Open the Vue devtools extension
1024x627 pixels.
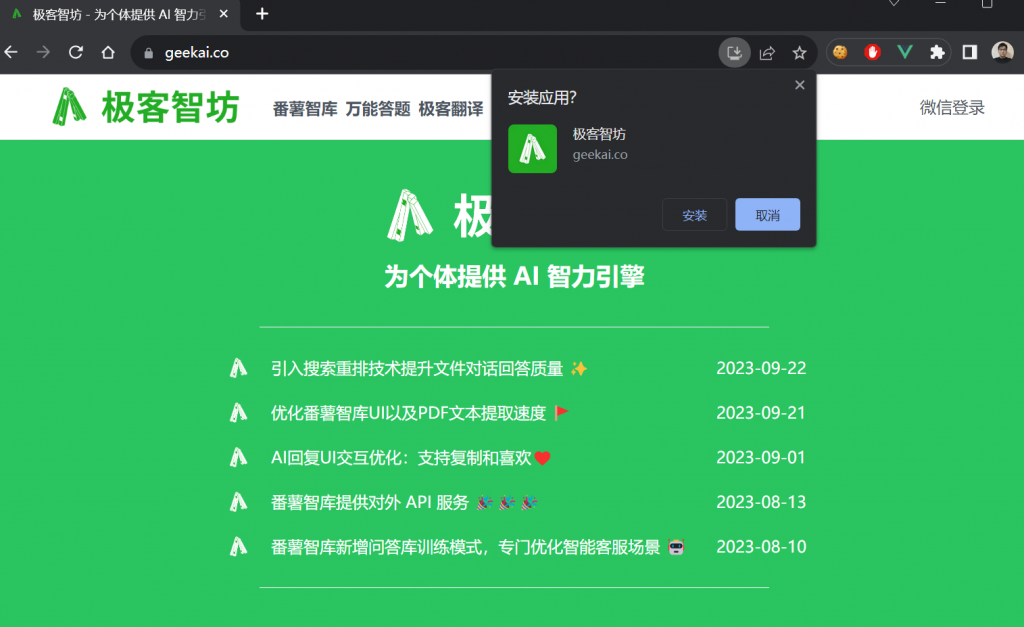click(904, 52)
